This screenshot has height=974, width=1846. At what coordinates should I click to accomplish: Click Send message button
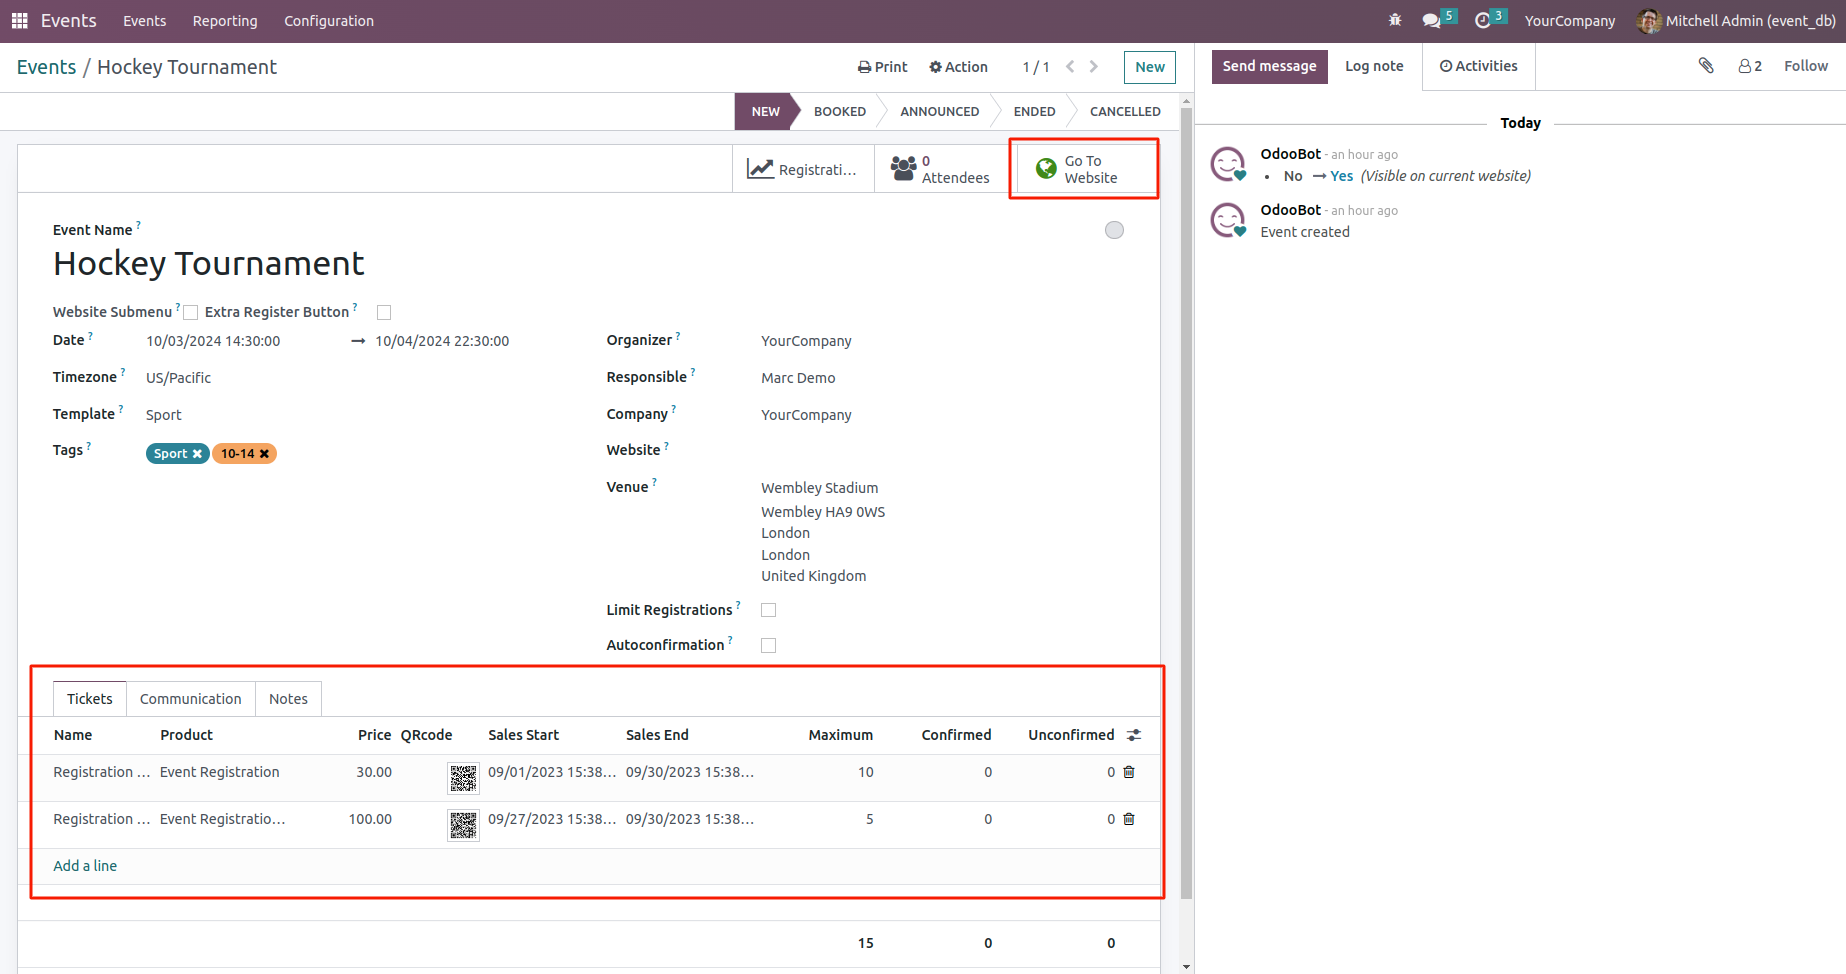pos(1270,67)
